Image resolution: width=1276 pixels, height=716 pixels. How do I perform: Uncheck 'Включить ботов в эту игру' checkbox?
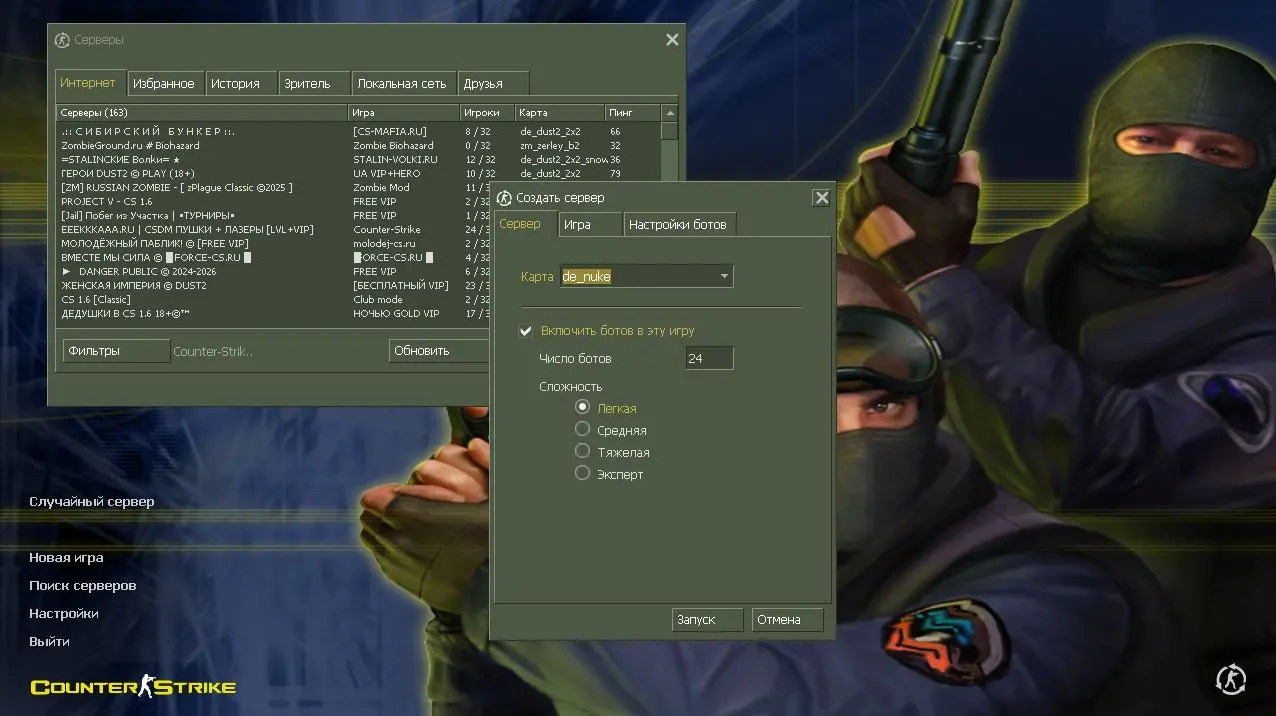pos(526,331)
